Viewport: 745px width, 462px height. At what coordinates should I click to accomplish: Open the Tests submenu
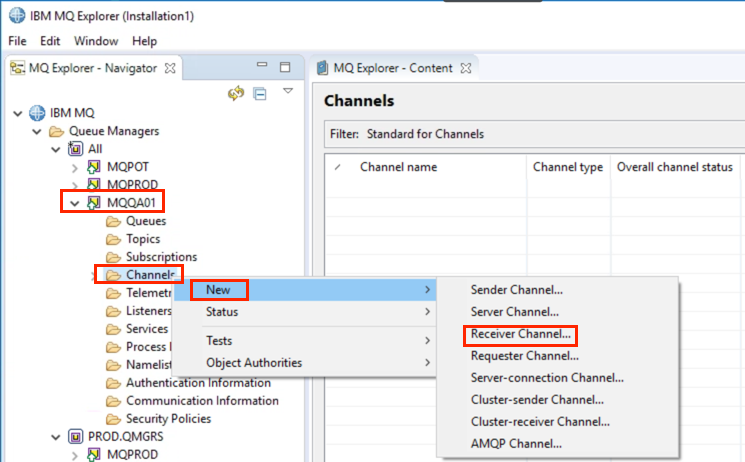[x=305, y=340]
